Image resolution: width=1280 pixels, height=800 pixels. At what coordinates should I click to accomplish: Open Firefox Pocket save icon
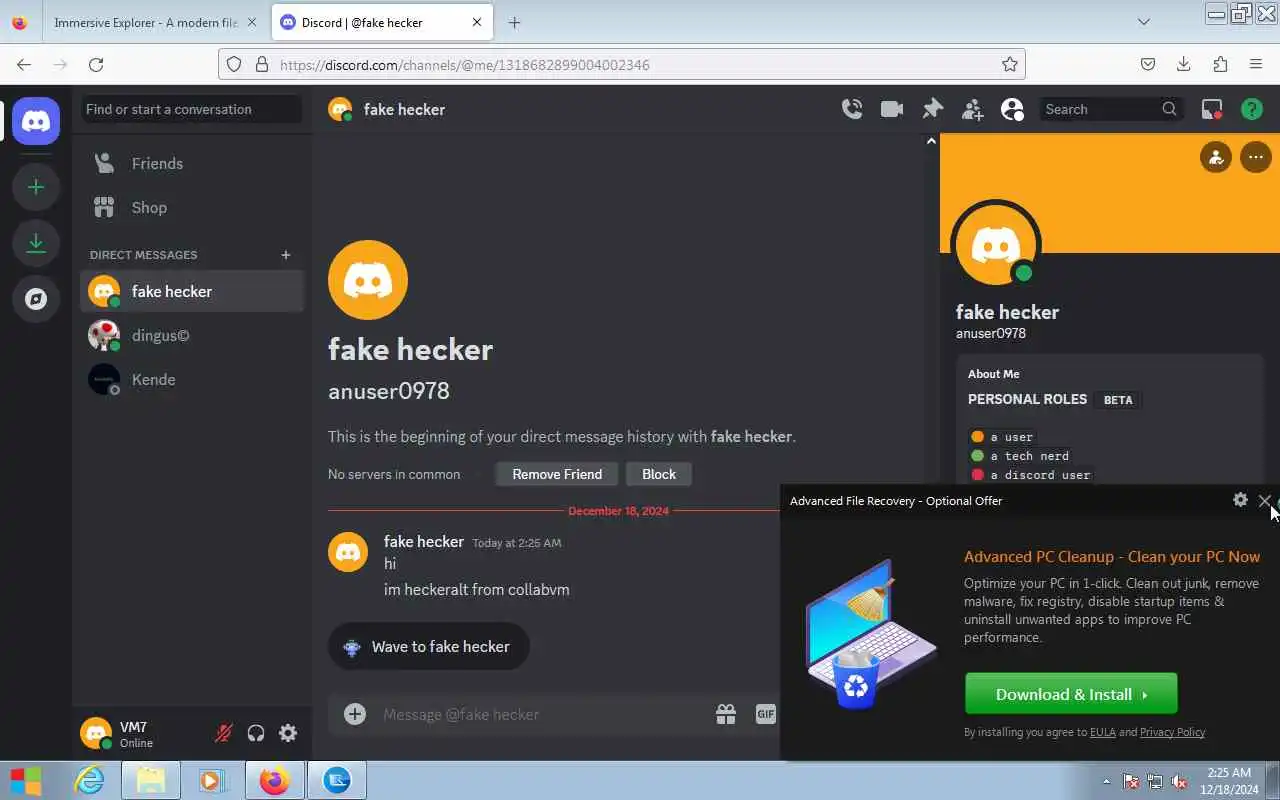(1148, 65)
